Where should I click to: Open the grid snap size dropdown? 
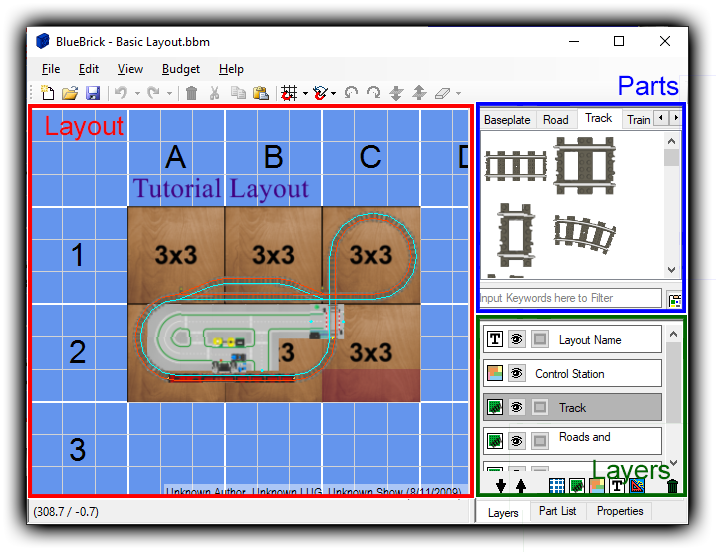coord(305,94)
